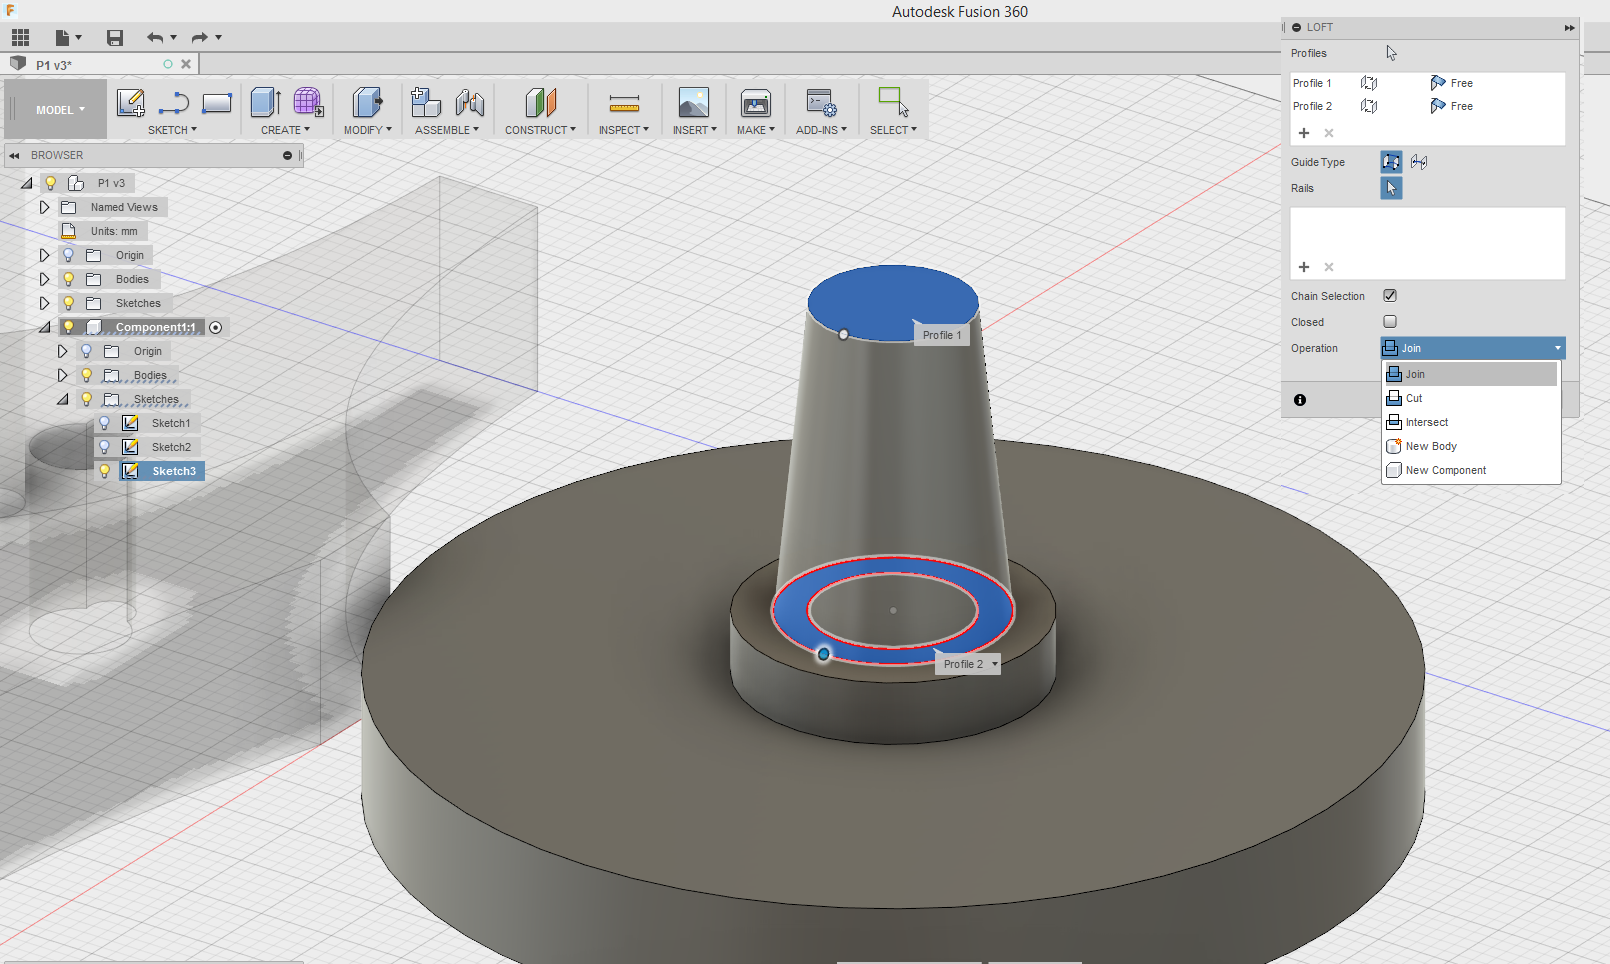Expand the Named Views folder

coord(44,207)
